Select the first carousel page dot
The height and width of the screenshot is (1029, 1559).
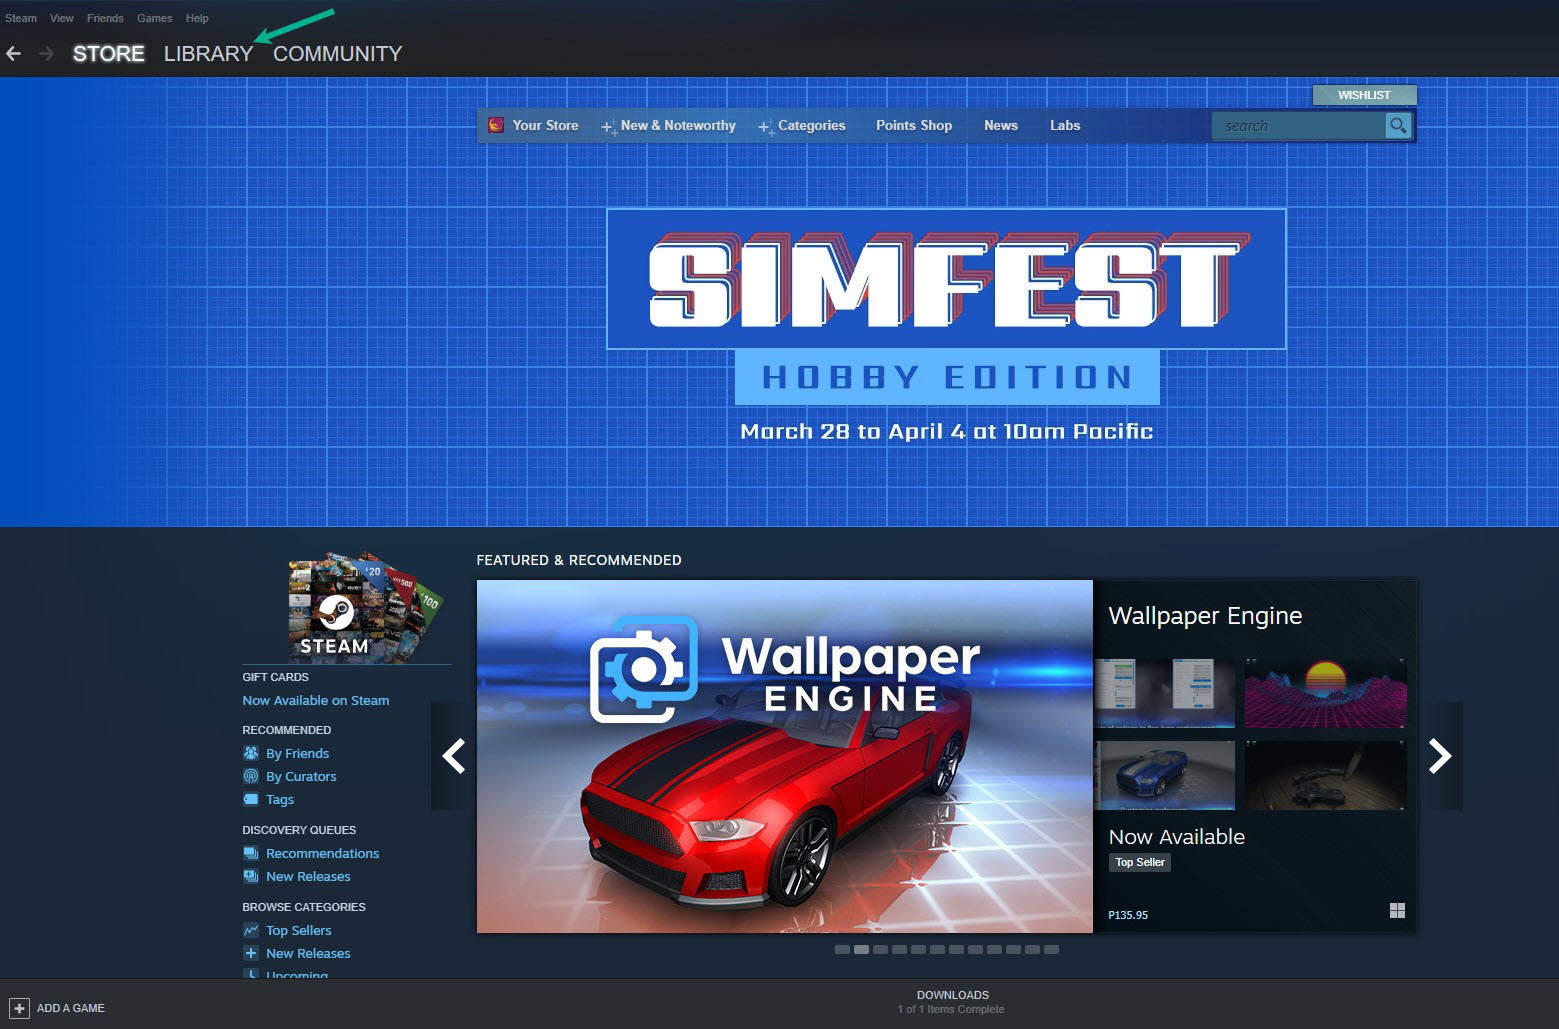842,949
